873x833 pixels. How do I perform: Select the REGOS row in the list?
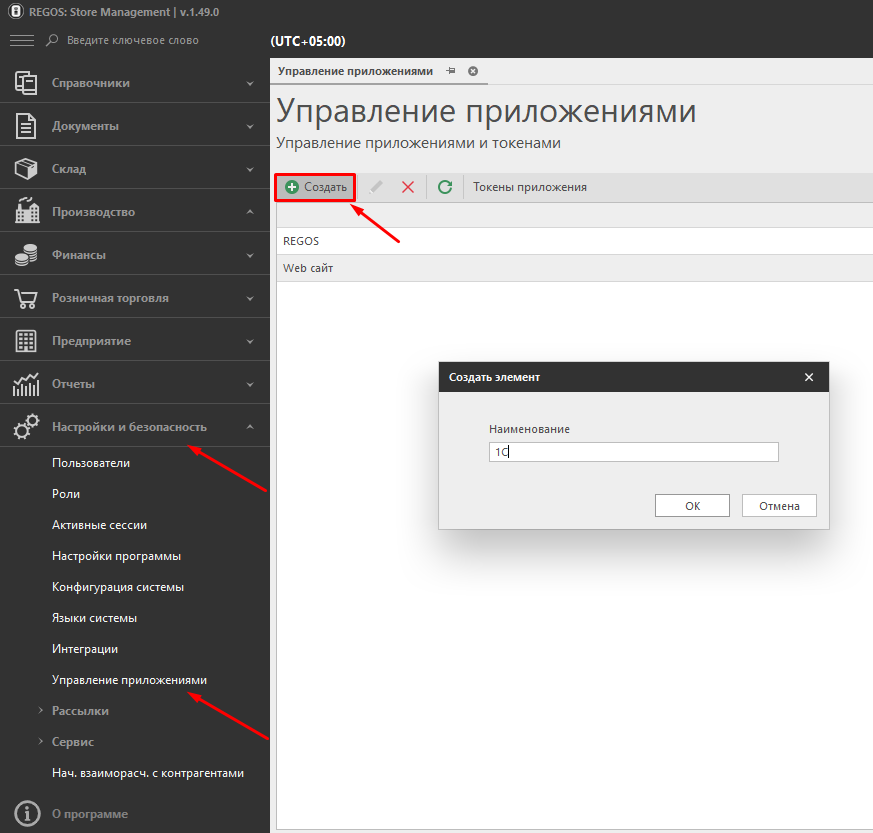point(575,241)
